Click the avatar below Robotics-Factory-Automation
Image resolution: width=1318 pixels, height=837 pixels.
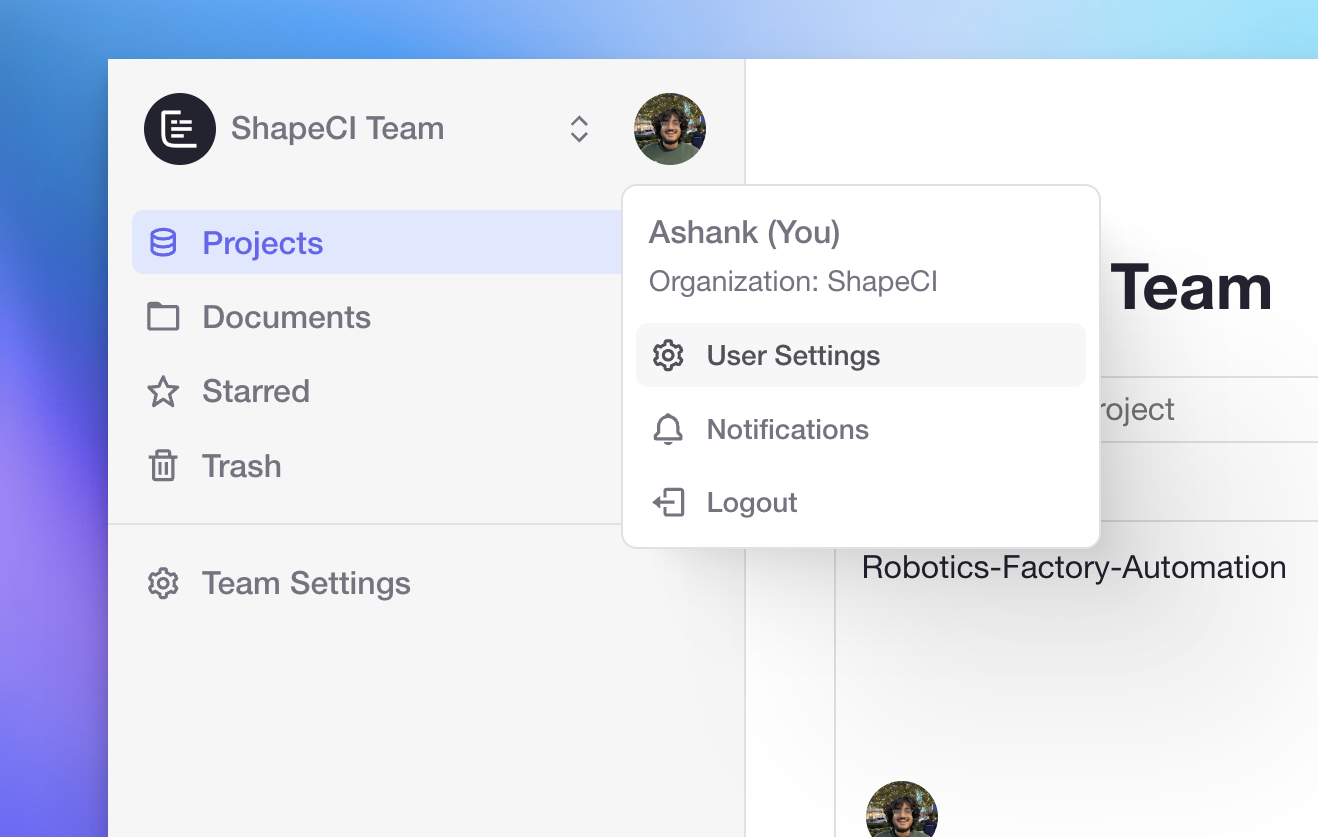pyautogui.click(x=901, y=812)
